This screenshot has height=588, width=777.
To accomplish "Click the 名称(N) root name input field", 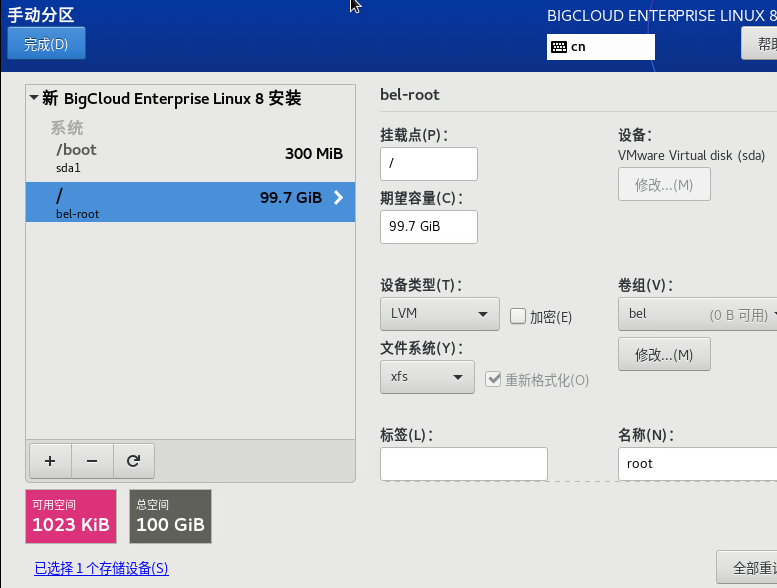I will 697,464.
